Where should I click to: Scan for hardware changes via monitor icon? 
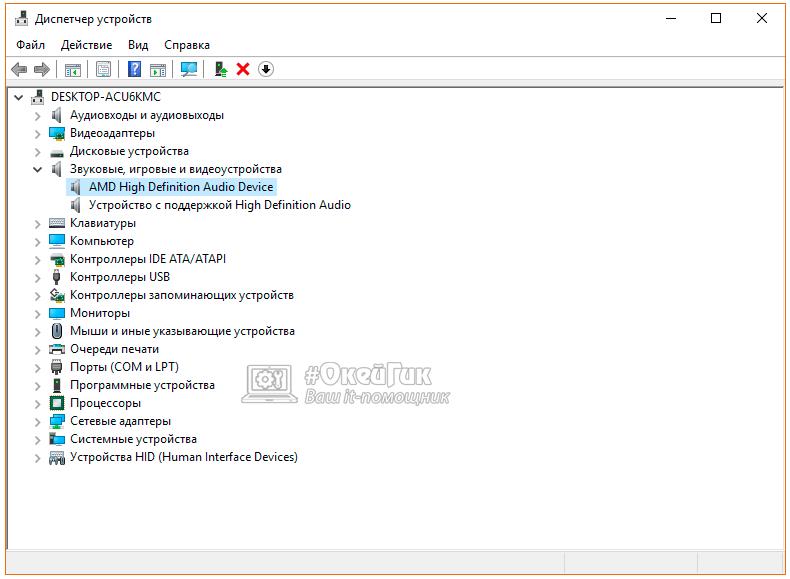188,69
